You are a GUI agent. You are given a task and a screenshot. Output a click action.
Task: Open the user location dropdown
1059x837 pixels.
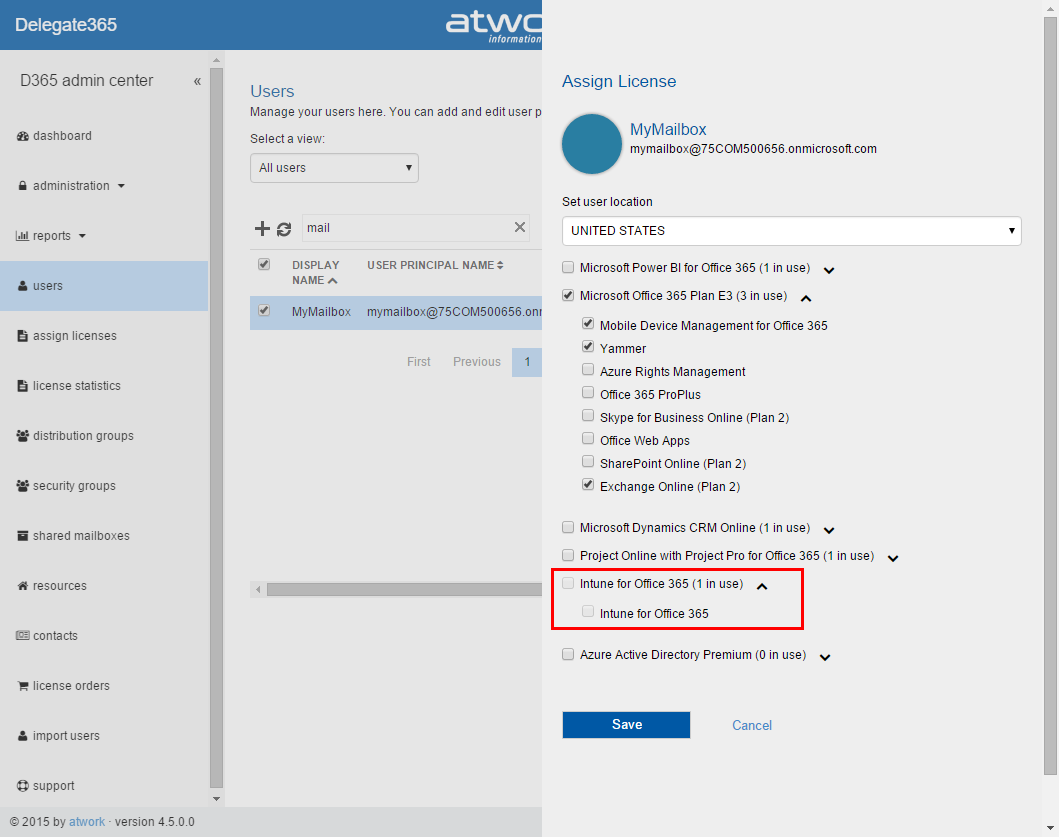point(792,230)
